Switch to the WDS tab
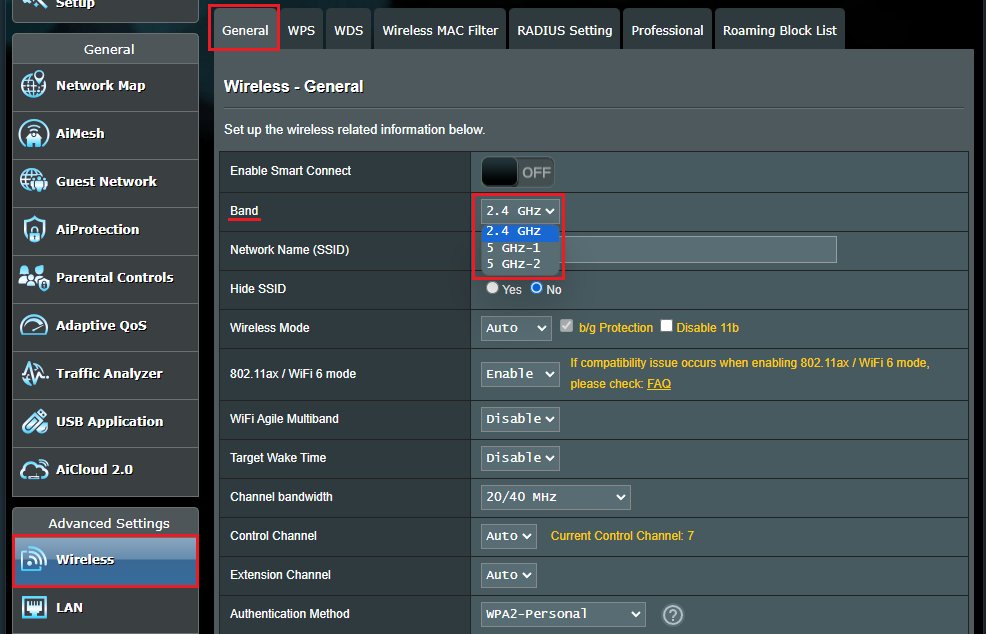986x634 pixels. (348, 30)
